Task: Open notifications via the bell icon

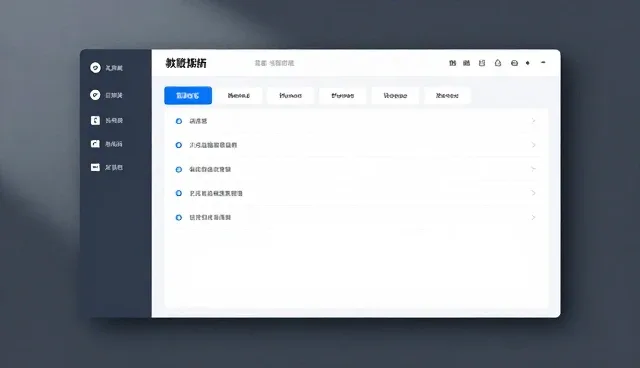Action: (x=498, y=63)
